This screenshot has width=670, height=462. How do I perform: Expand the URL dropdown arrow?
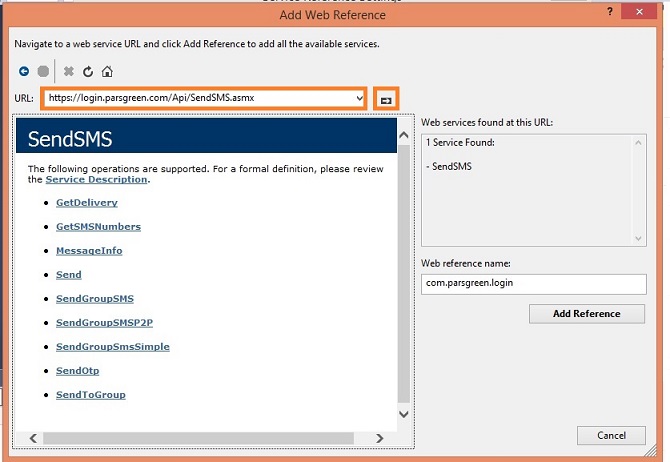[x=359, y=98]
